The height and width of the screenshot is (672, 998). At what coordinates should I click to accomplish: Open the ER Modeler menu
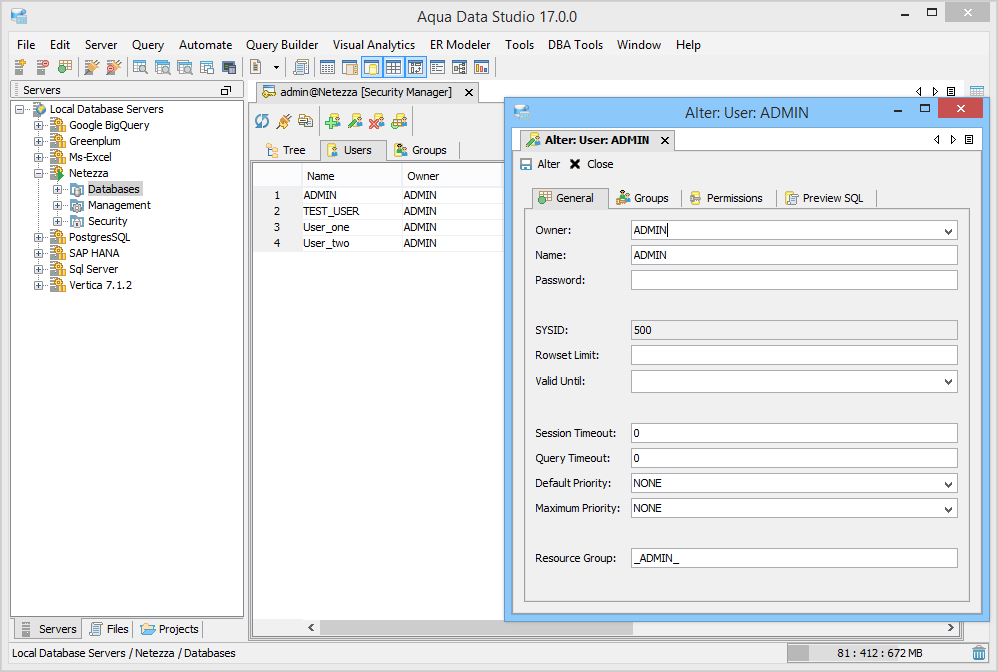click(460, 45)
